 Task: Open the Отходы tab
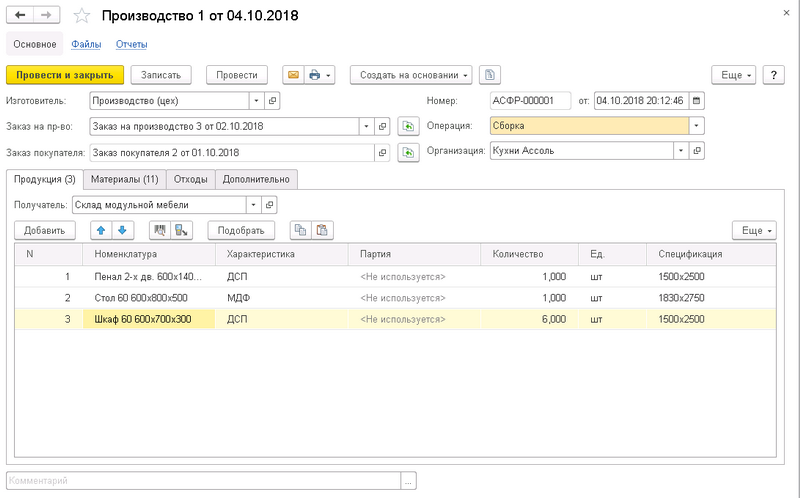(x=191, y=179)
